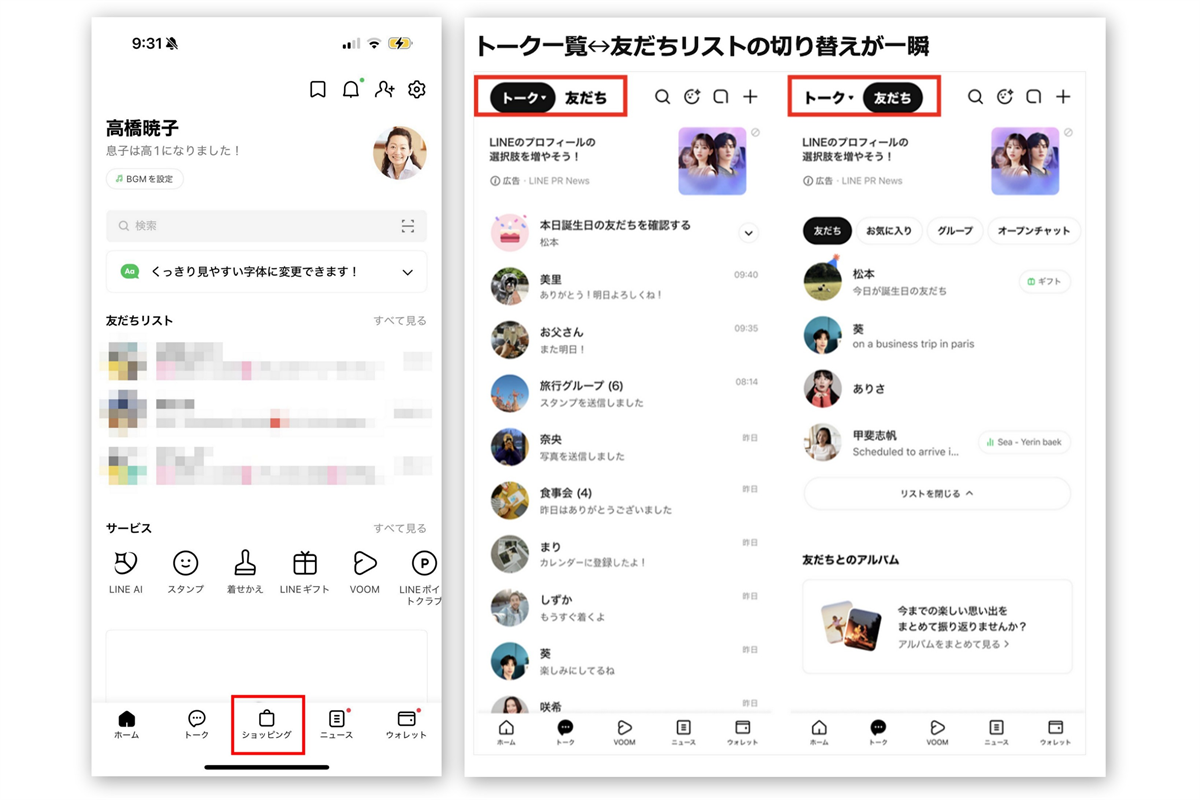Tap the add friend icon on Home screen
This screenshot has height=800, width=1200.
click(x=385, y=90)
